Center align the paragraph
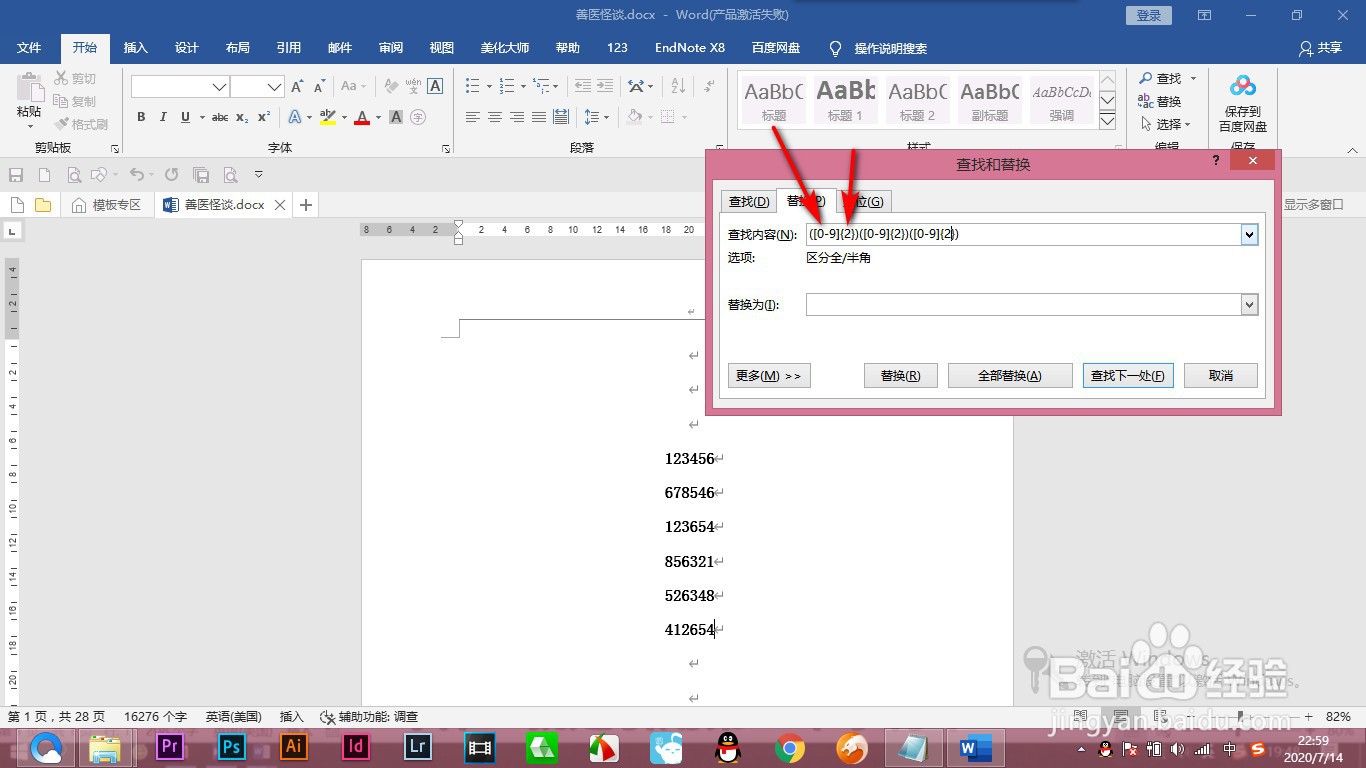This screenshot has width=1366, height=768. click(x=494, y=117)
